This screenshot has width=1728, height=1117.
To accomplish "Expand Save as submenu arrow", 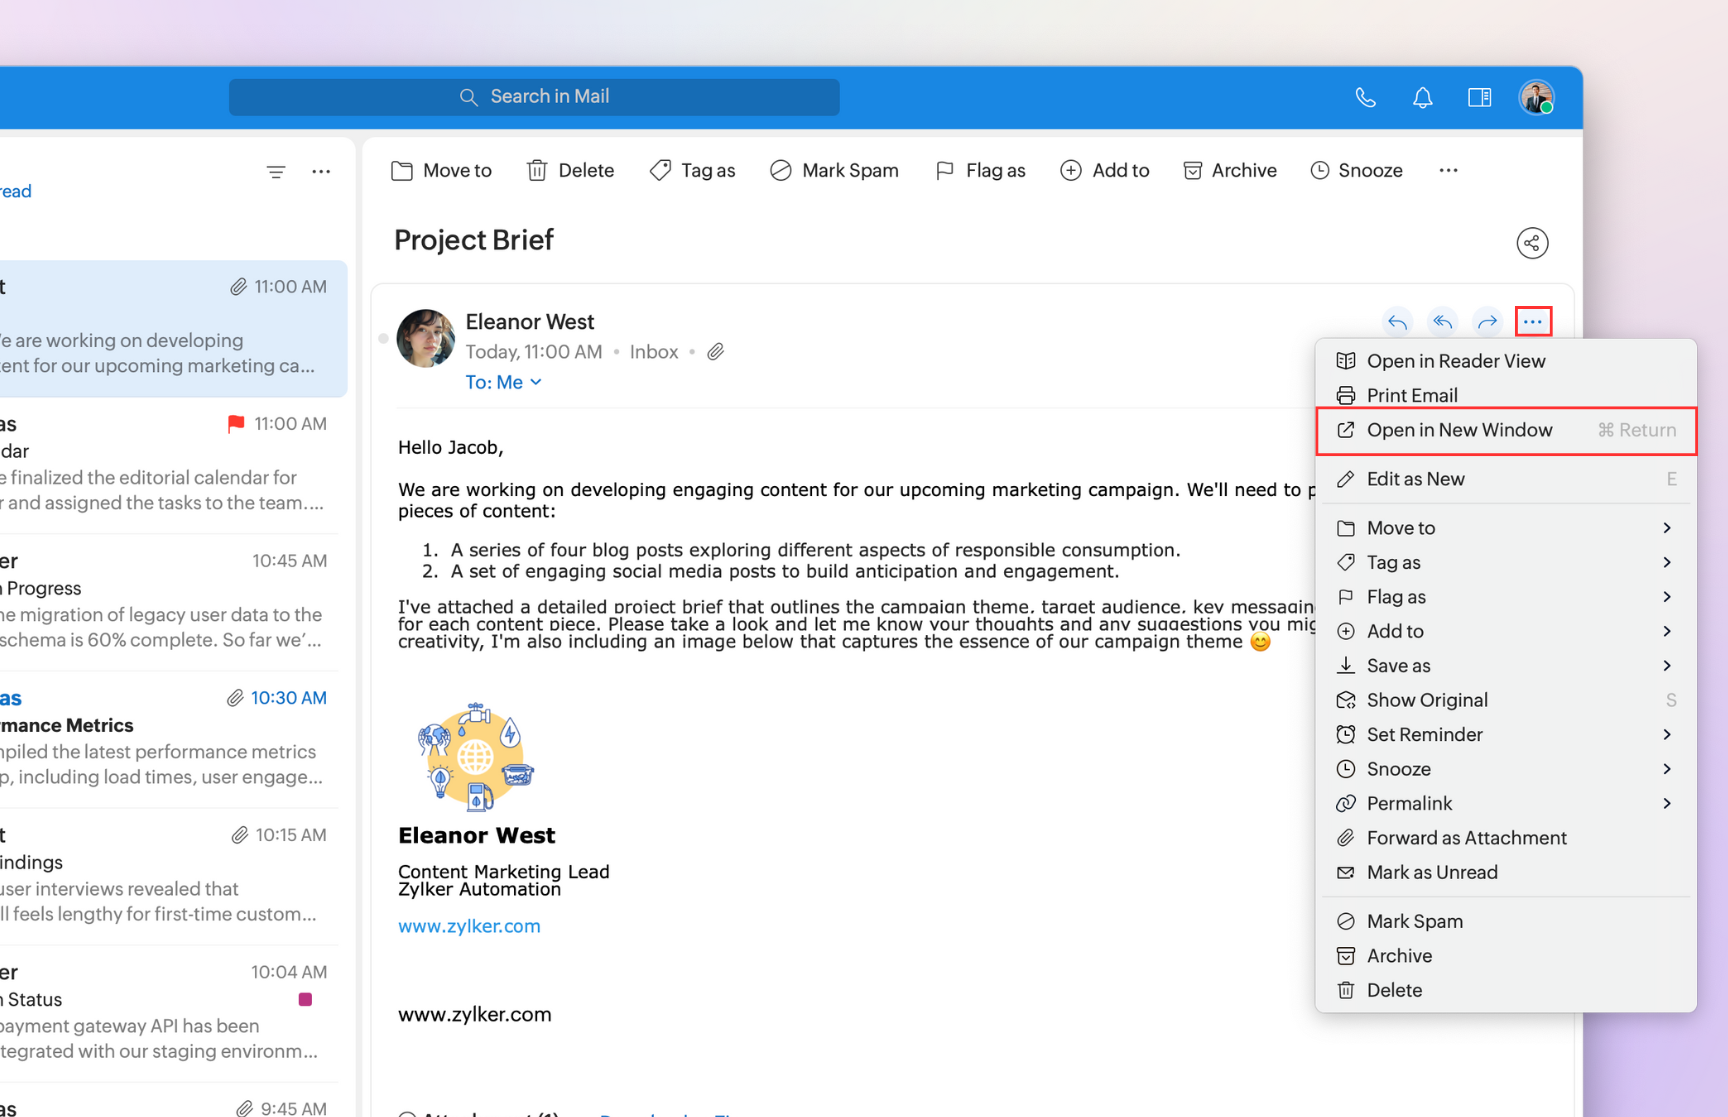I will [x=1667, y=666].
